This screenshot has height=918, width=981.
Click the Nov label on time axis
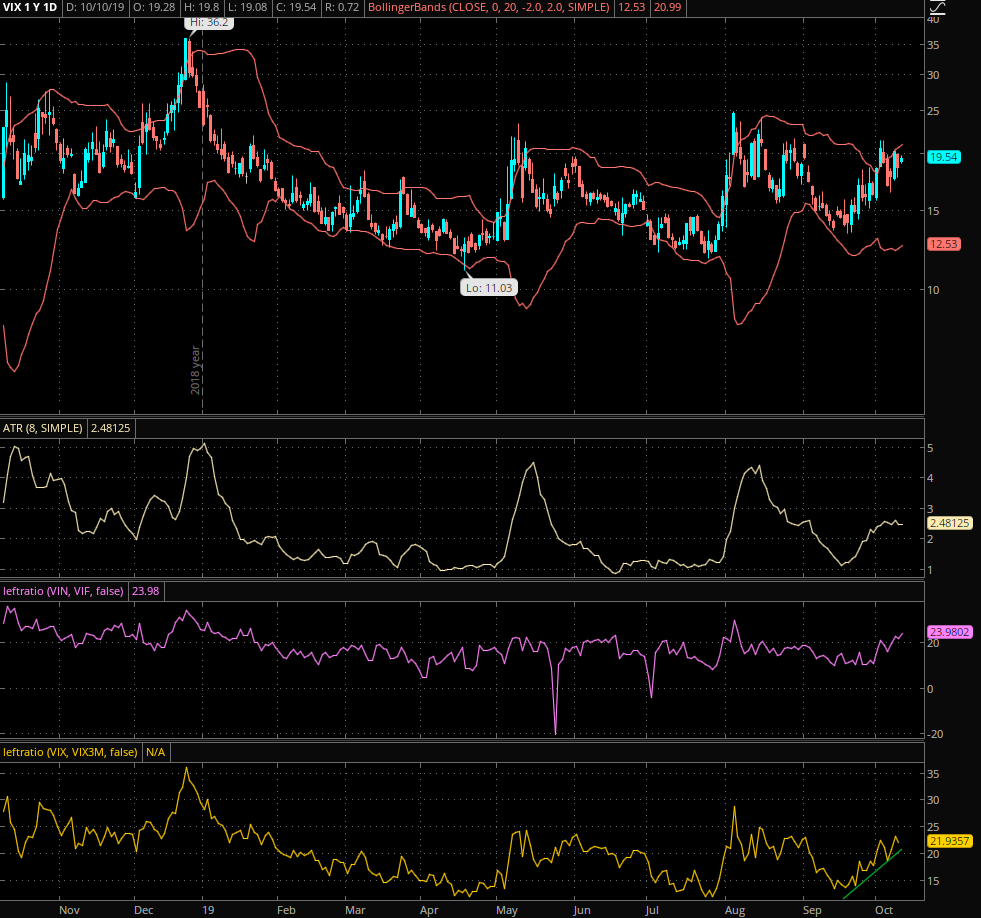pyautogui.click(x=69, y=911)
